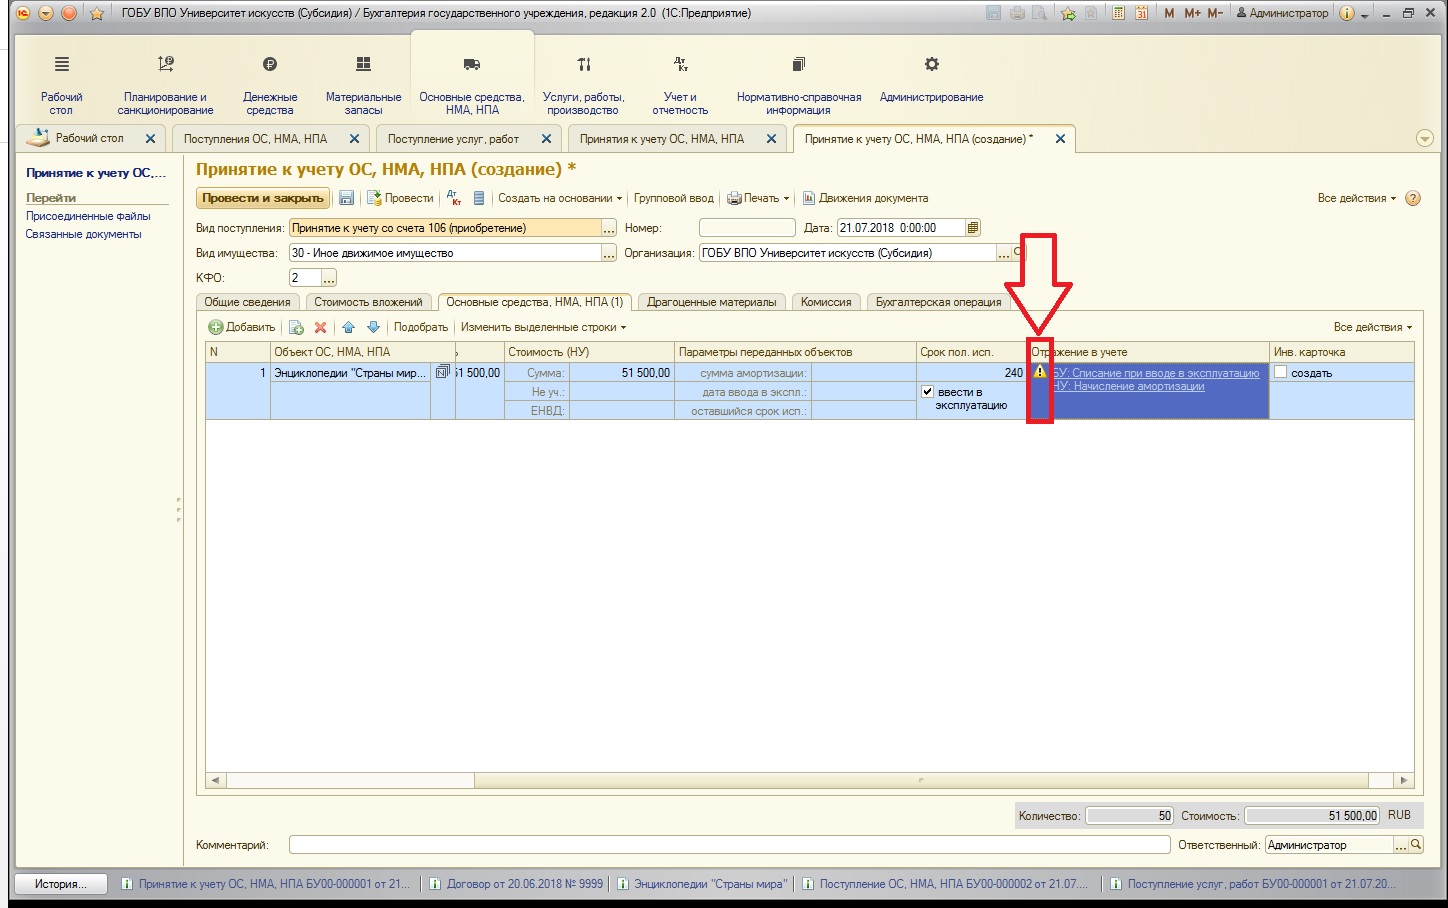This screenshot has width=1448, height=908.
Task: Click into the Комментарий text field
Action: tap(728, 845)
